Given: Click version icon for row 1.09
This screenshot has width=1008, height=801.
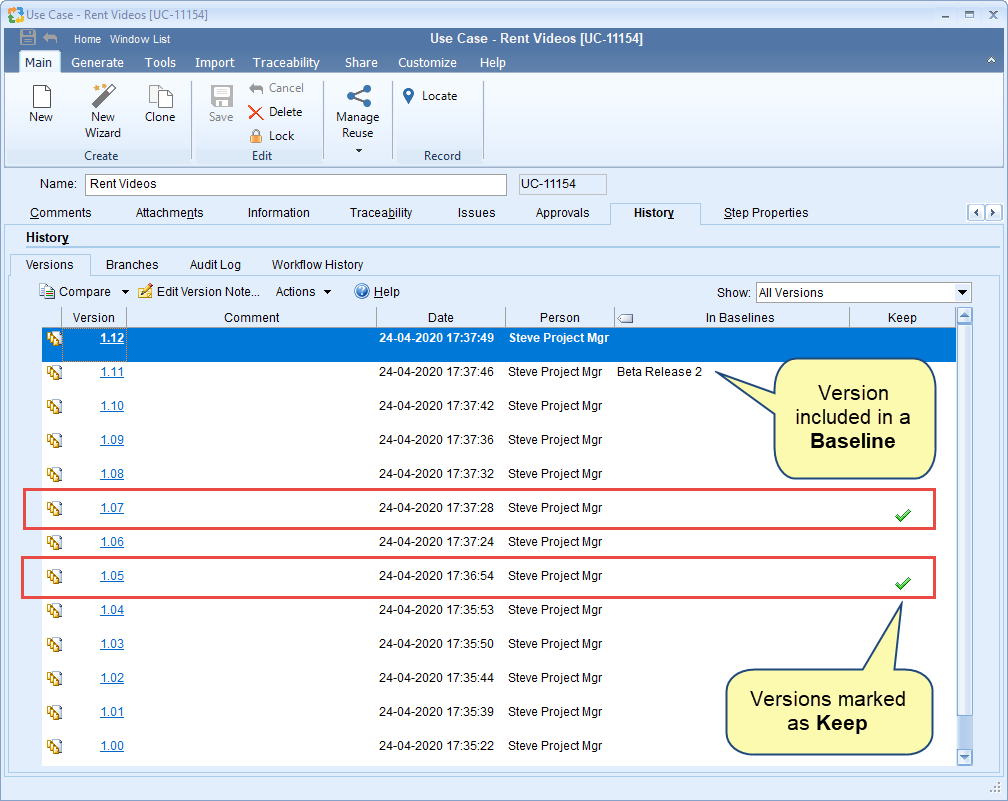Looking at the screenshot, I should 54,440.
